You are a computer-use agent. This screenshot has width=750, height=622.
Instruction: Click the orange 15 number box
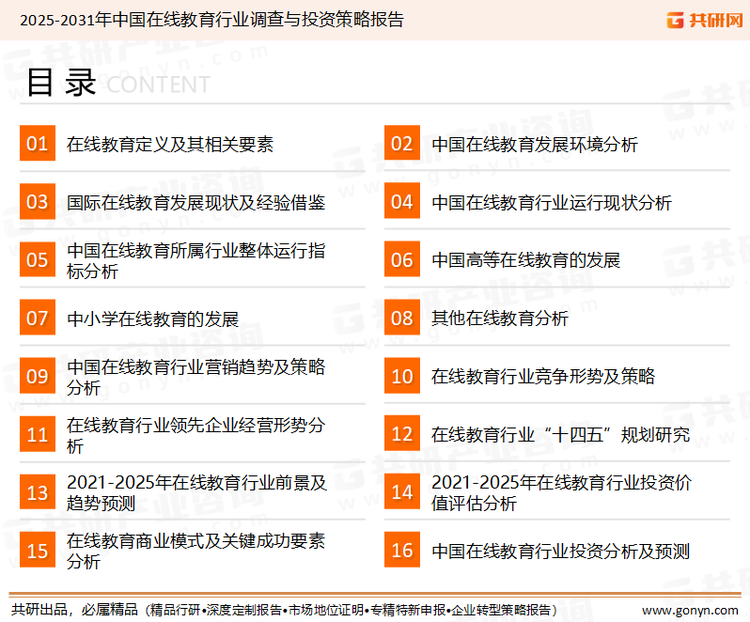[x=37, y=550]
